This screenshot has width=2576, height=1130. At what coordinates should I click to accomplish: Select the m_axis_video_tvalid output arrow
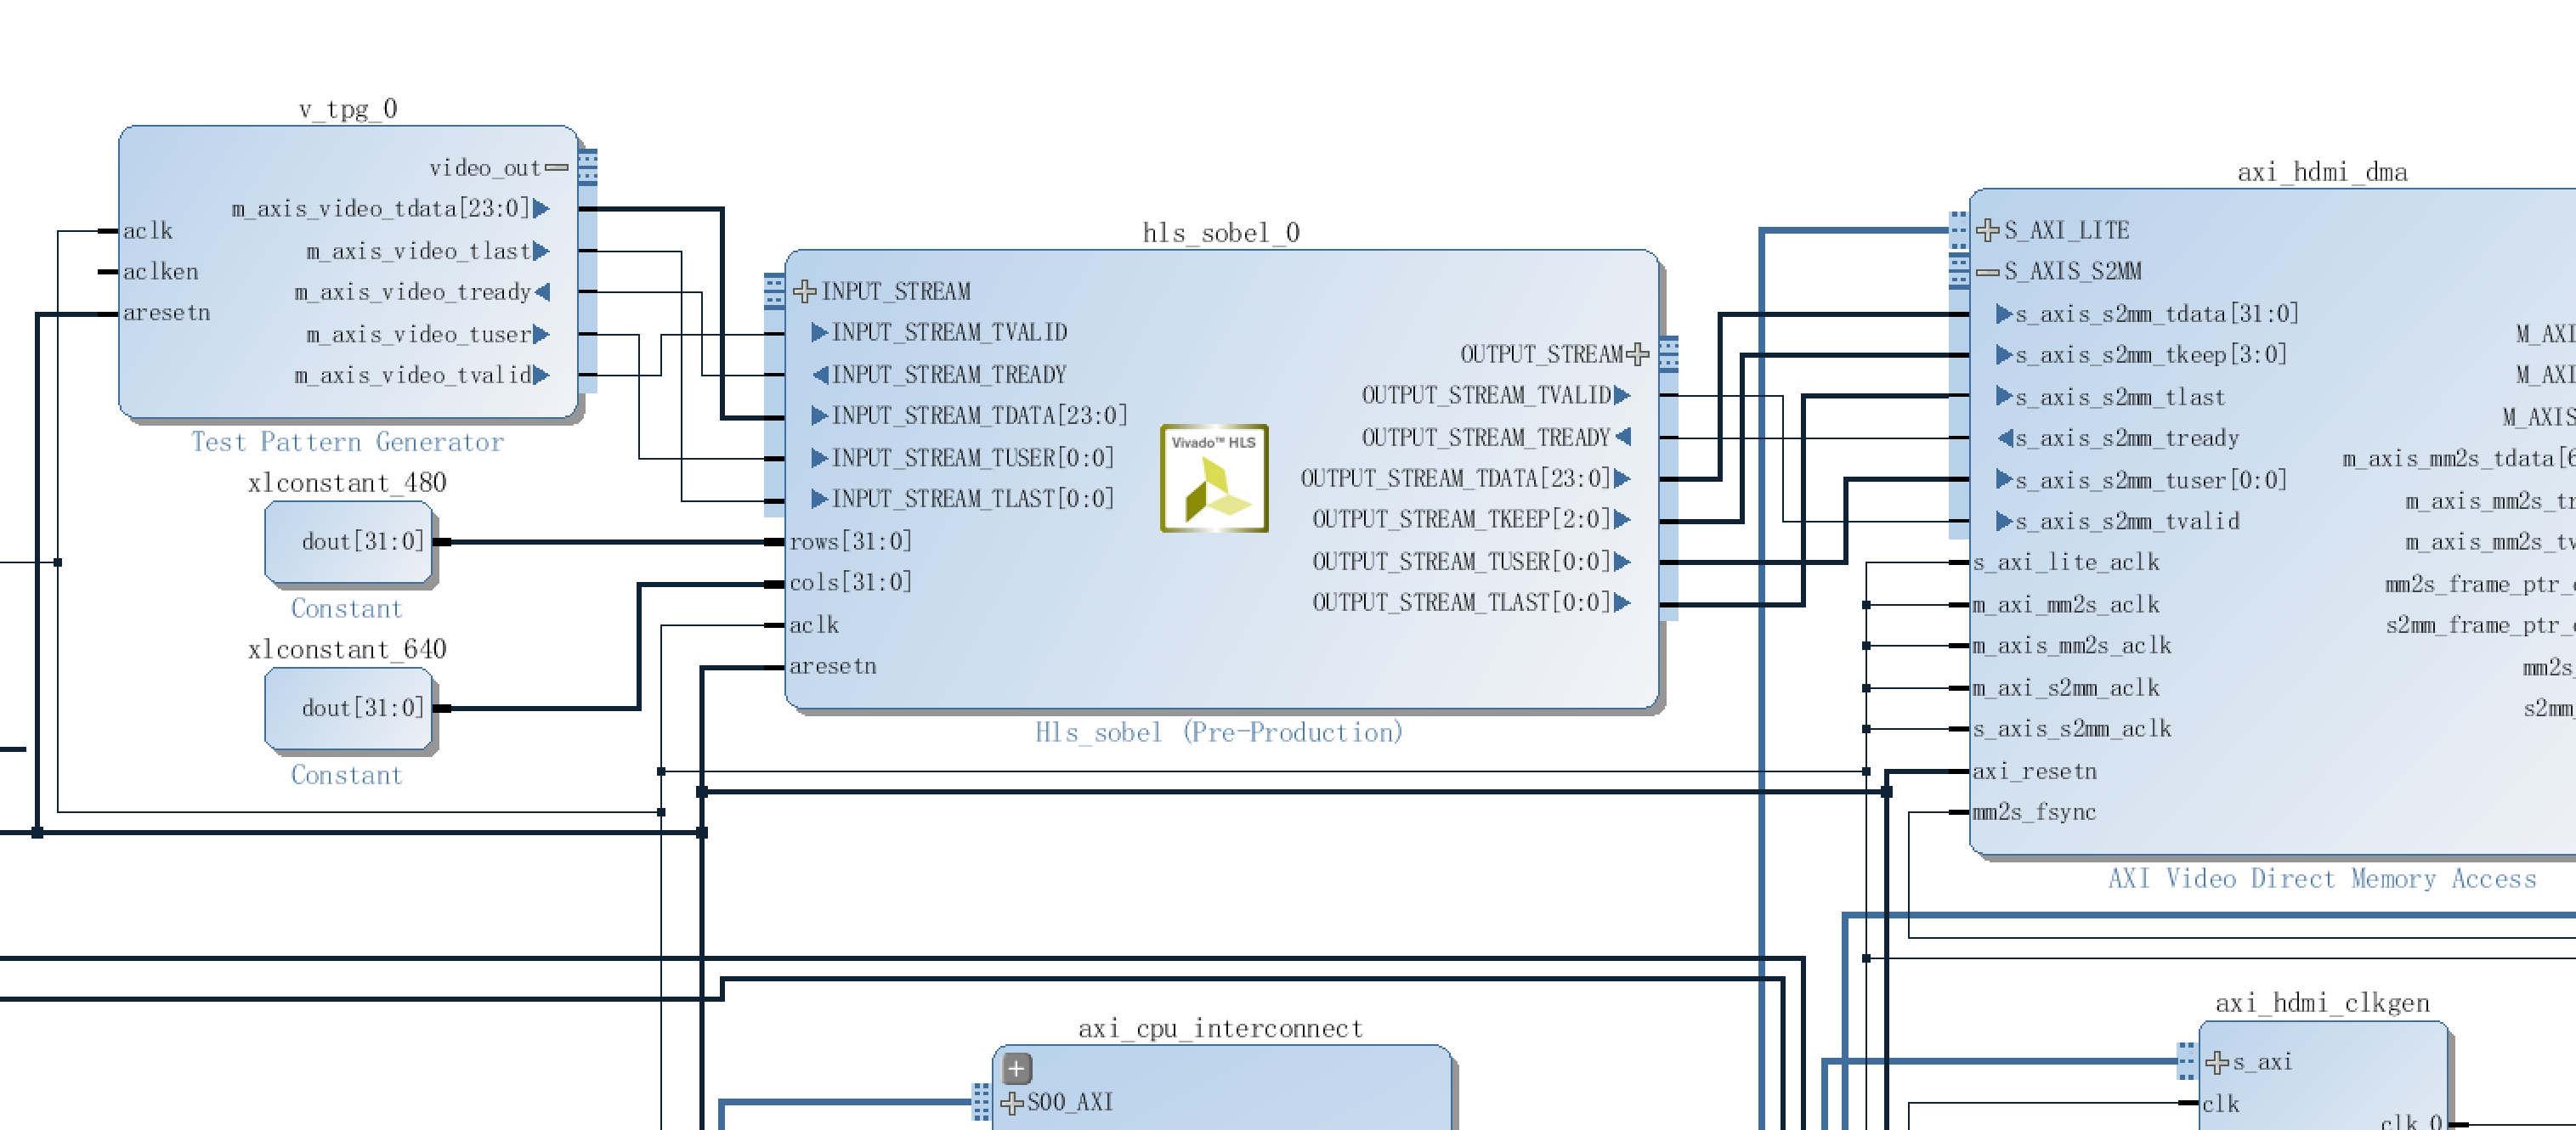click(x=541, y=375)
